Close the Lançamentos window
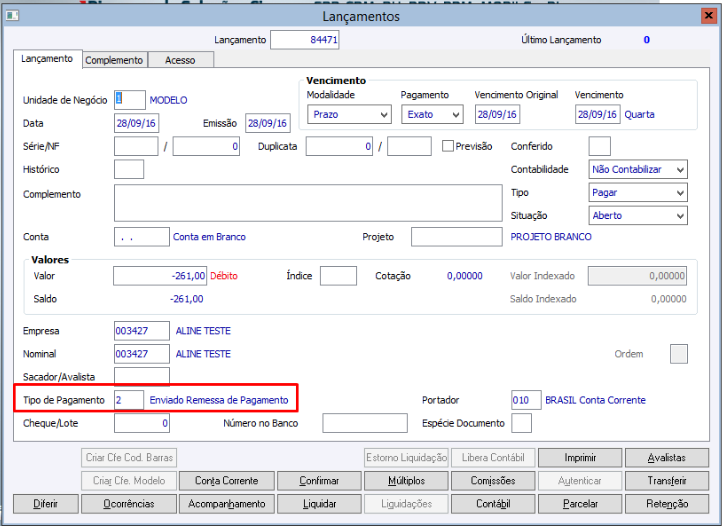 pos(708,16)
